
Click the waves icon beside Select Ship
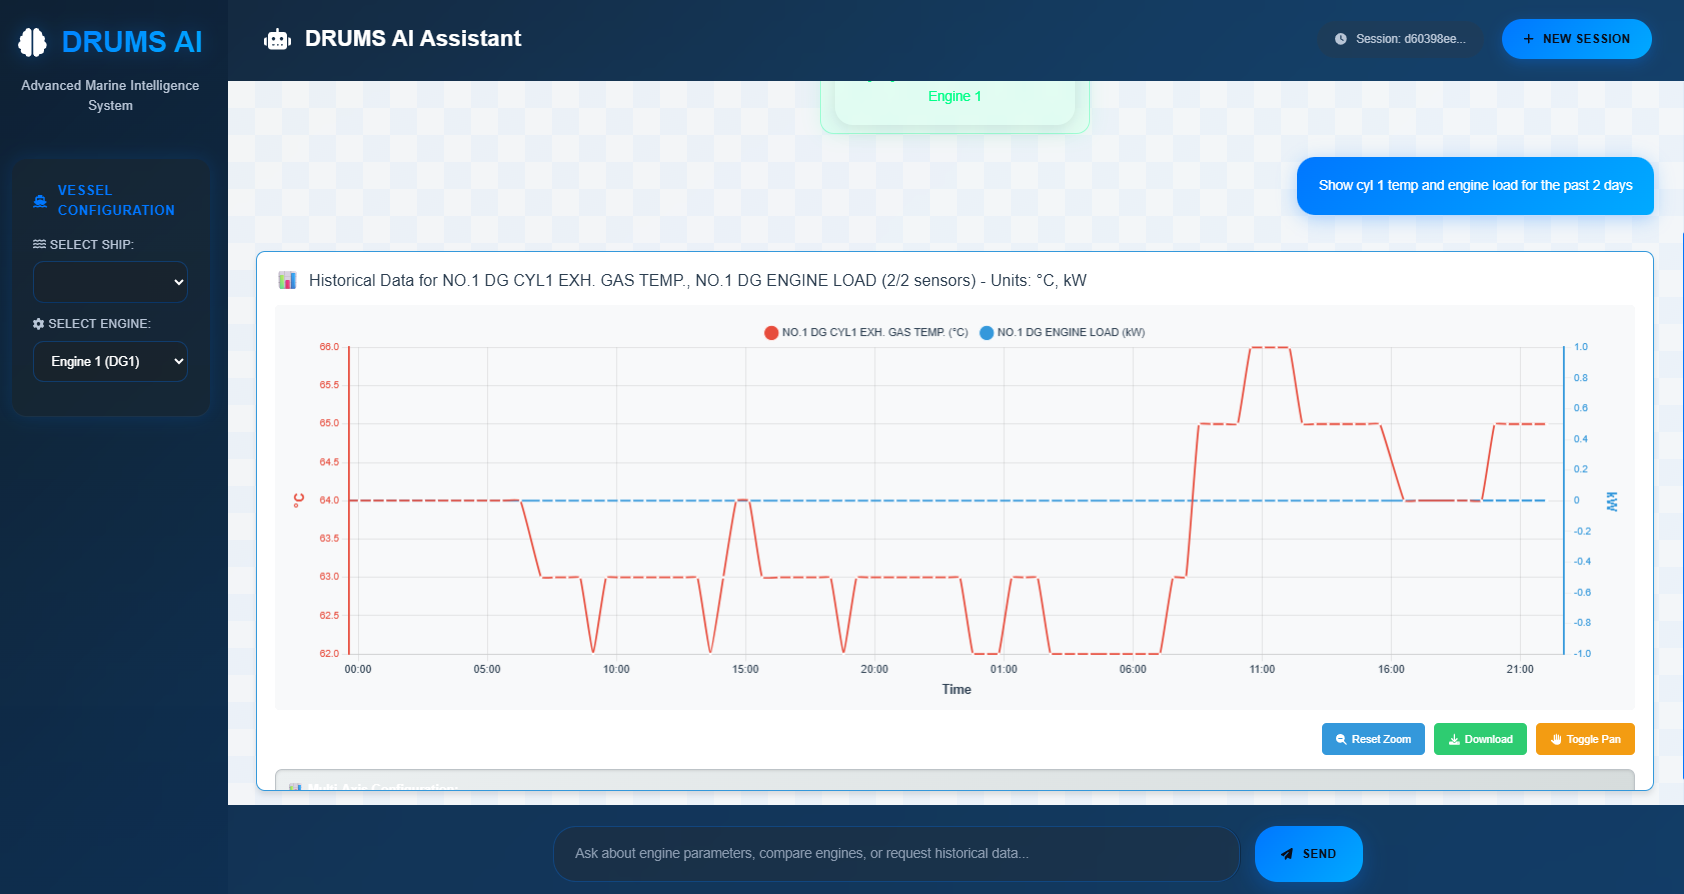[39, 245]
